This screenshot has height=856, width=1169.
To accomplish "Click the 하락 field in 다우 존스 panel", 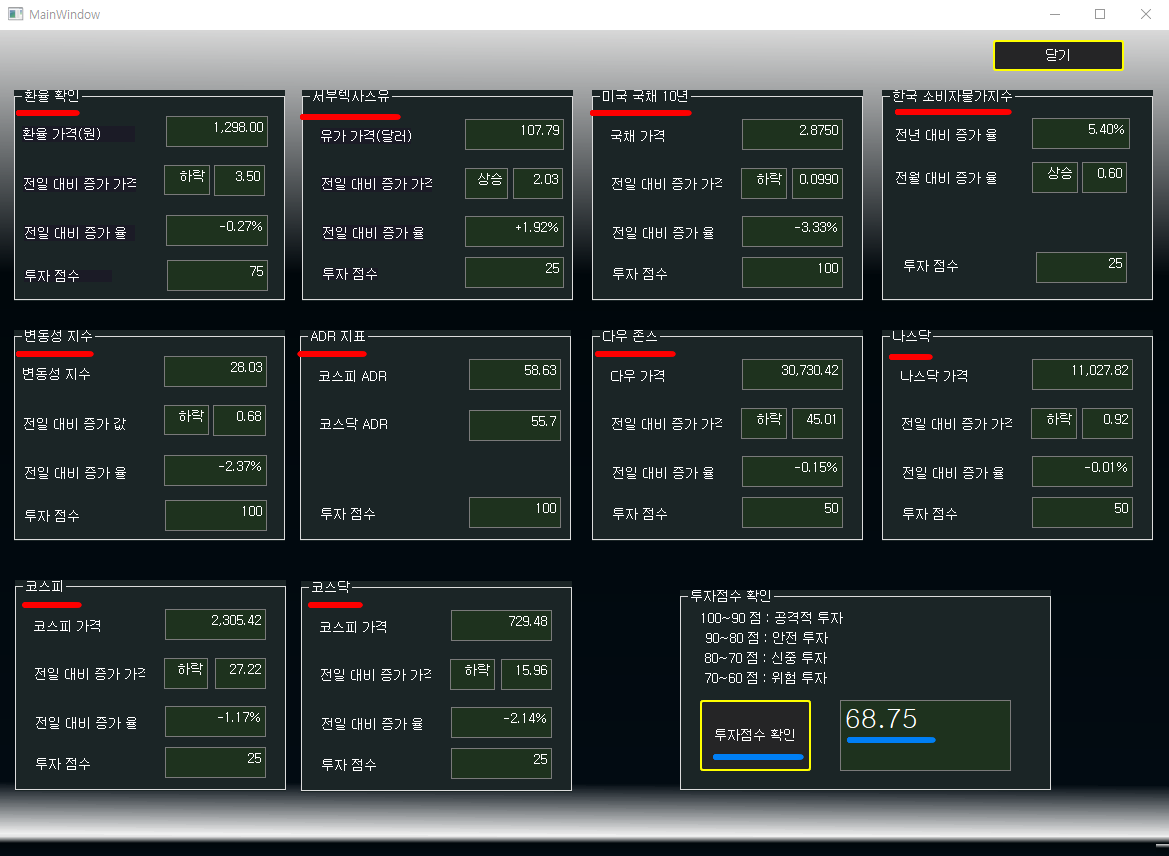I will coord(764,424).
